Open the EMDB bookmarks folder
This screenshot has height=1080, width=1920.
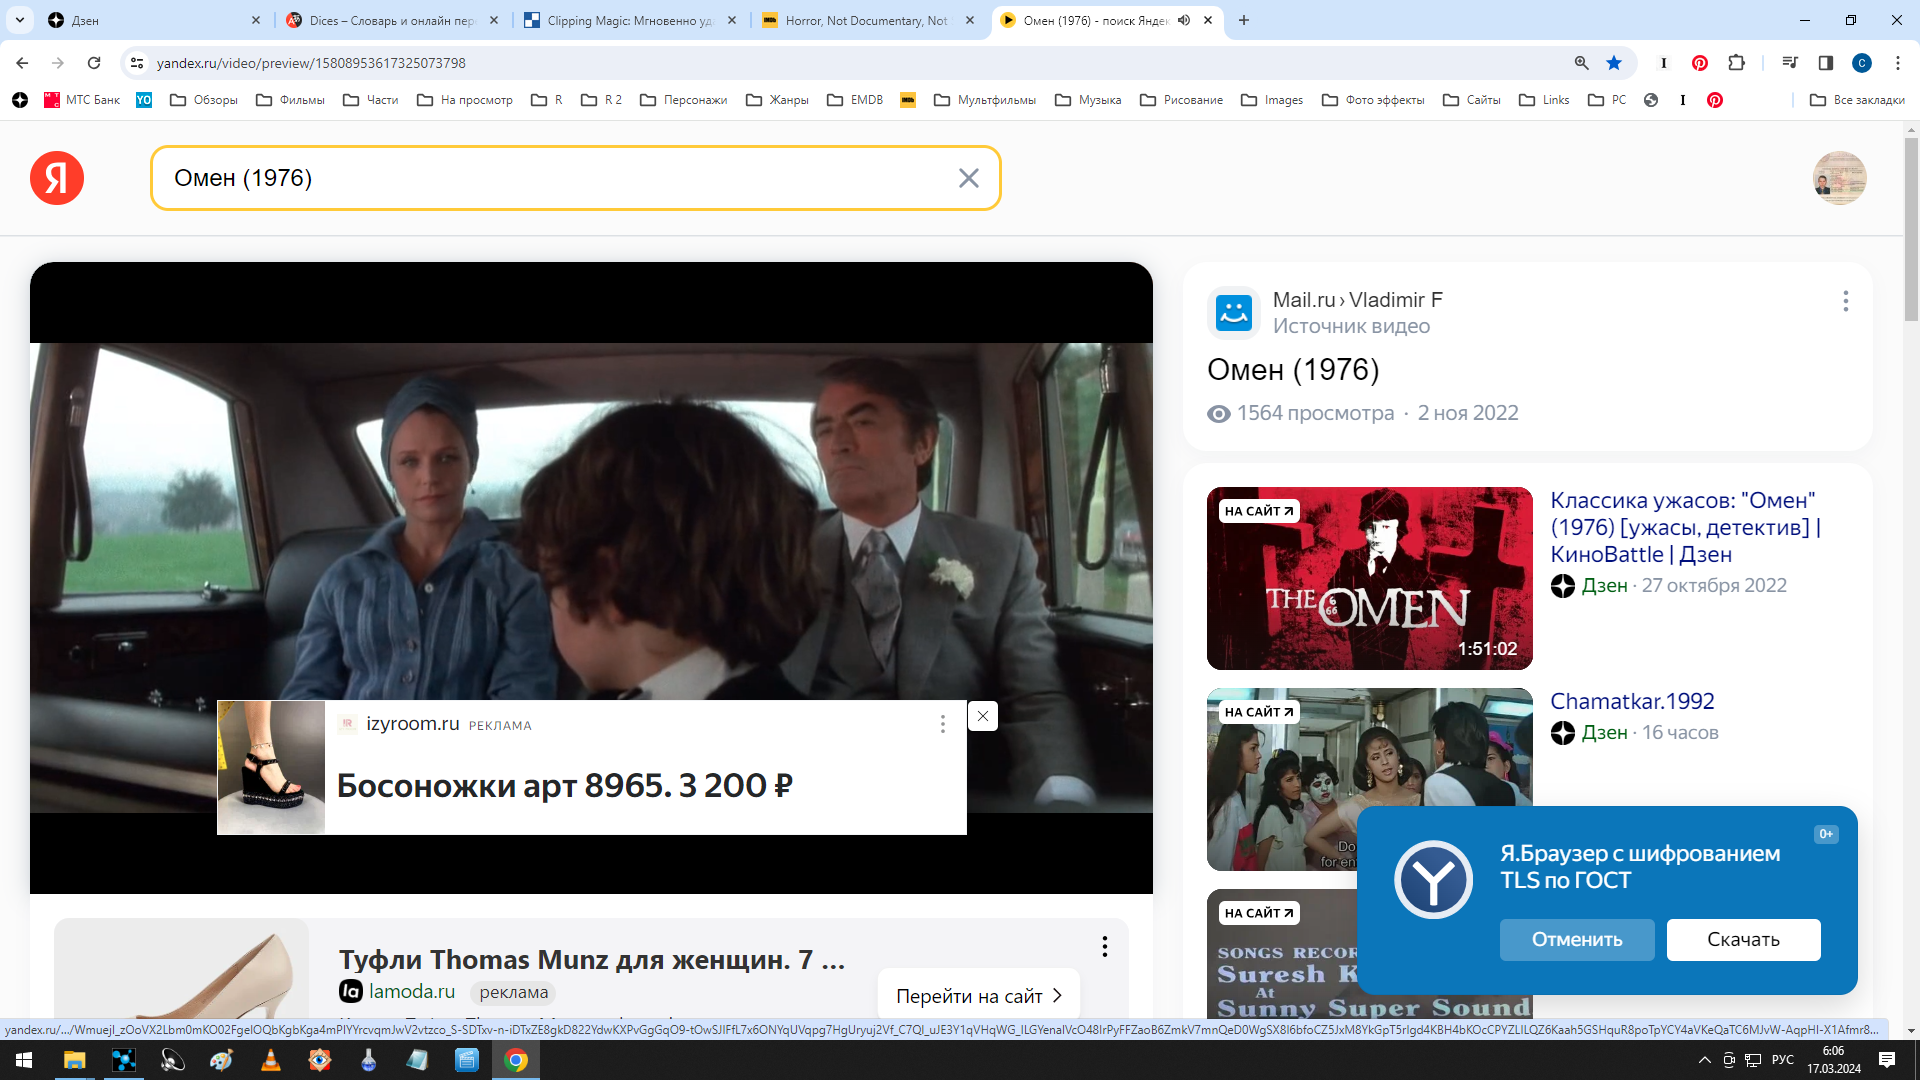coord(855,100)
